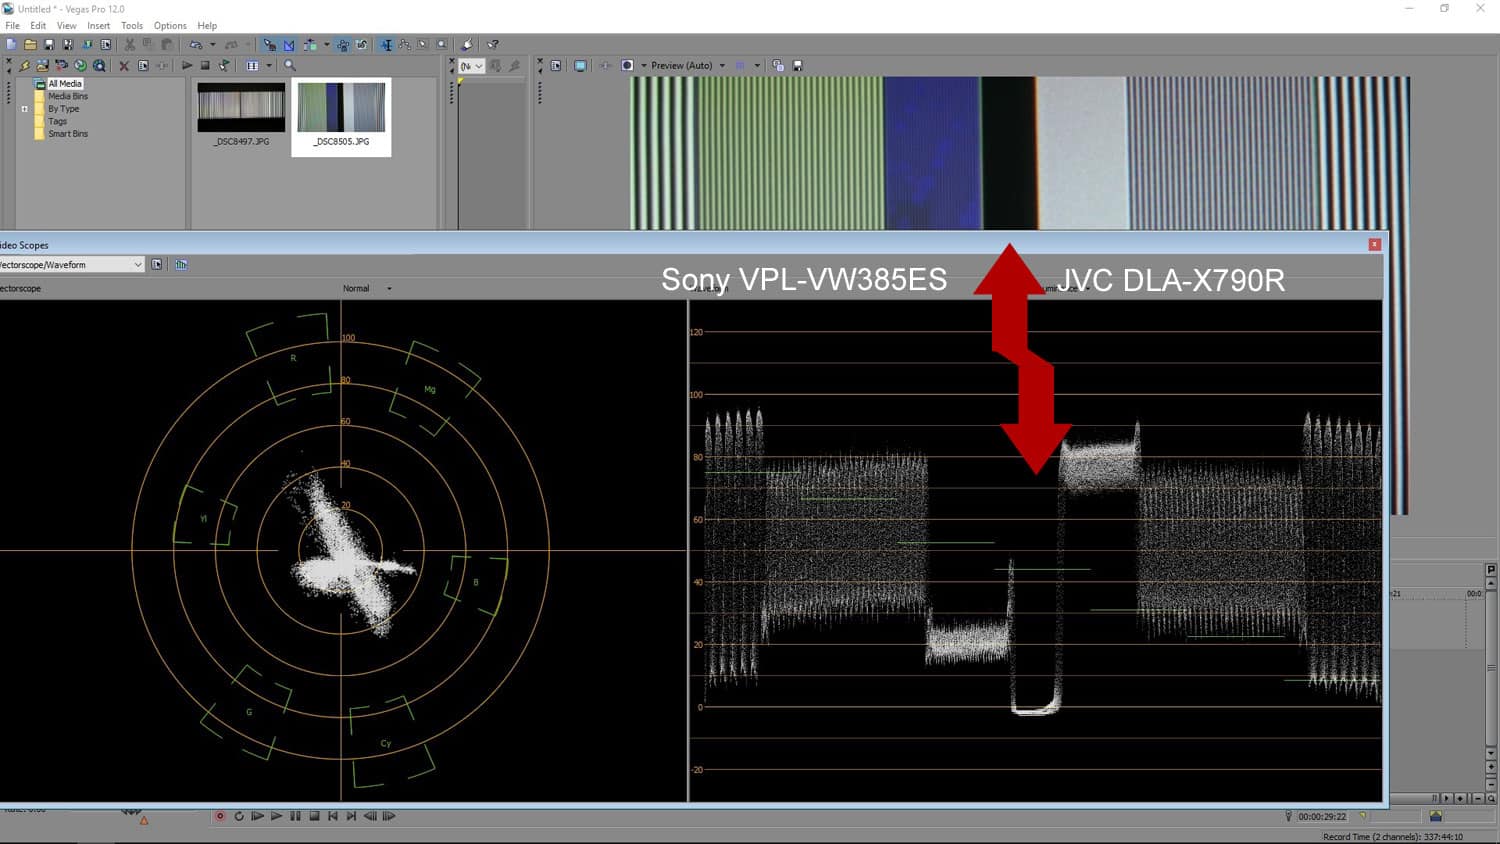Open the Project Media Views dropdown arrow

[x=269, y=65]
